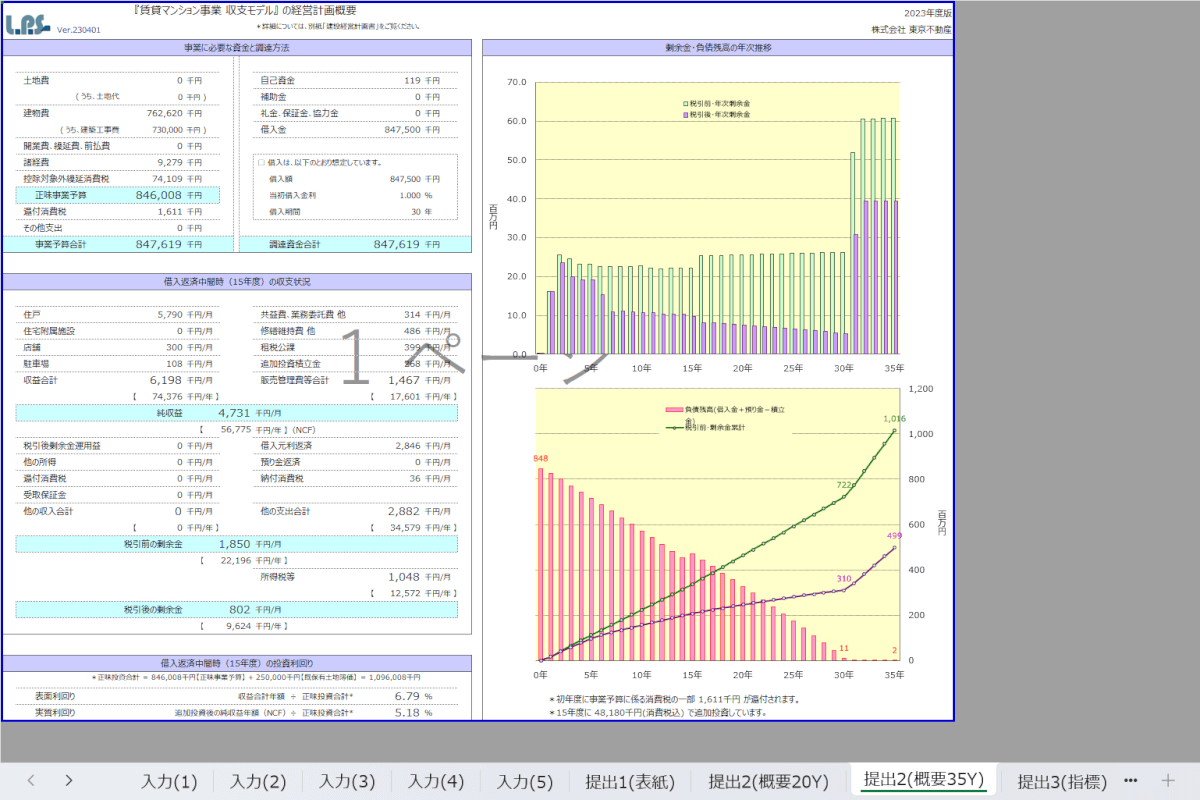Click green 税引前・年次剰余金 legend swatch
This screenshot has width=1200, height=800.
pyautogui.click(x=685, y=103)
